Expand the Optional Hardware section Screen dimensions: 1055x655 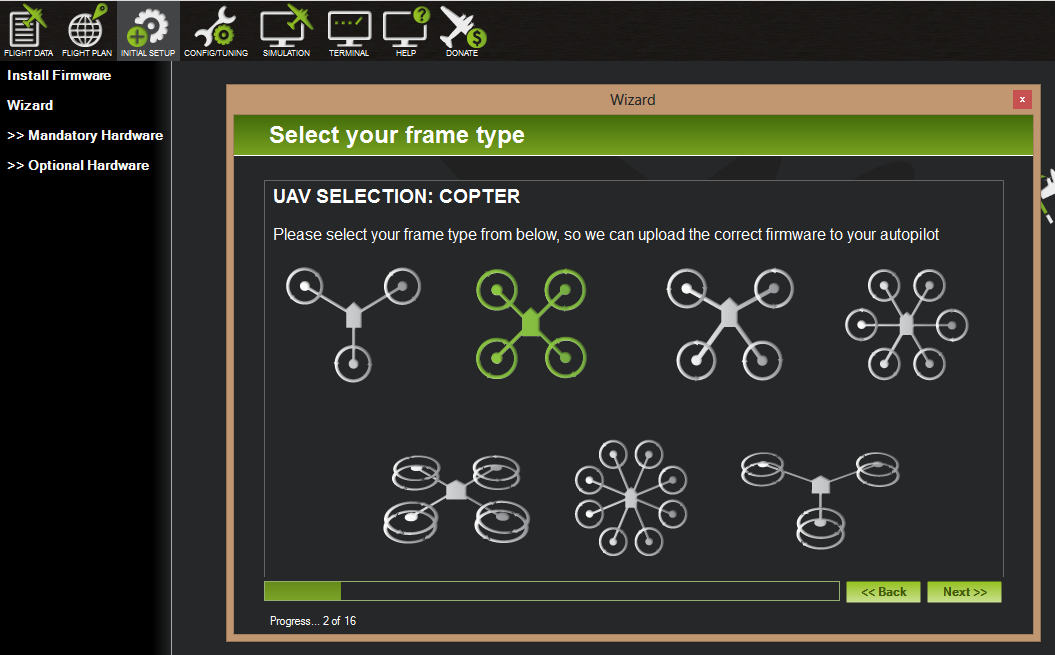click(79, 165)
